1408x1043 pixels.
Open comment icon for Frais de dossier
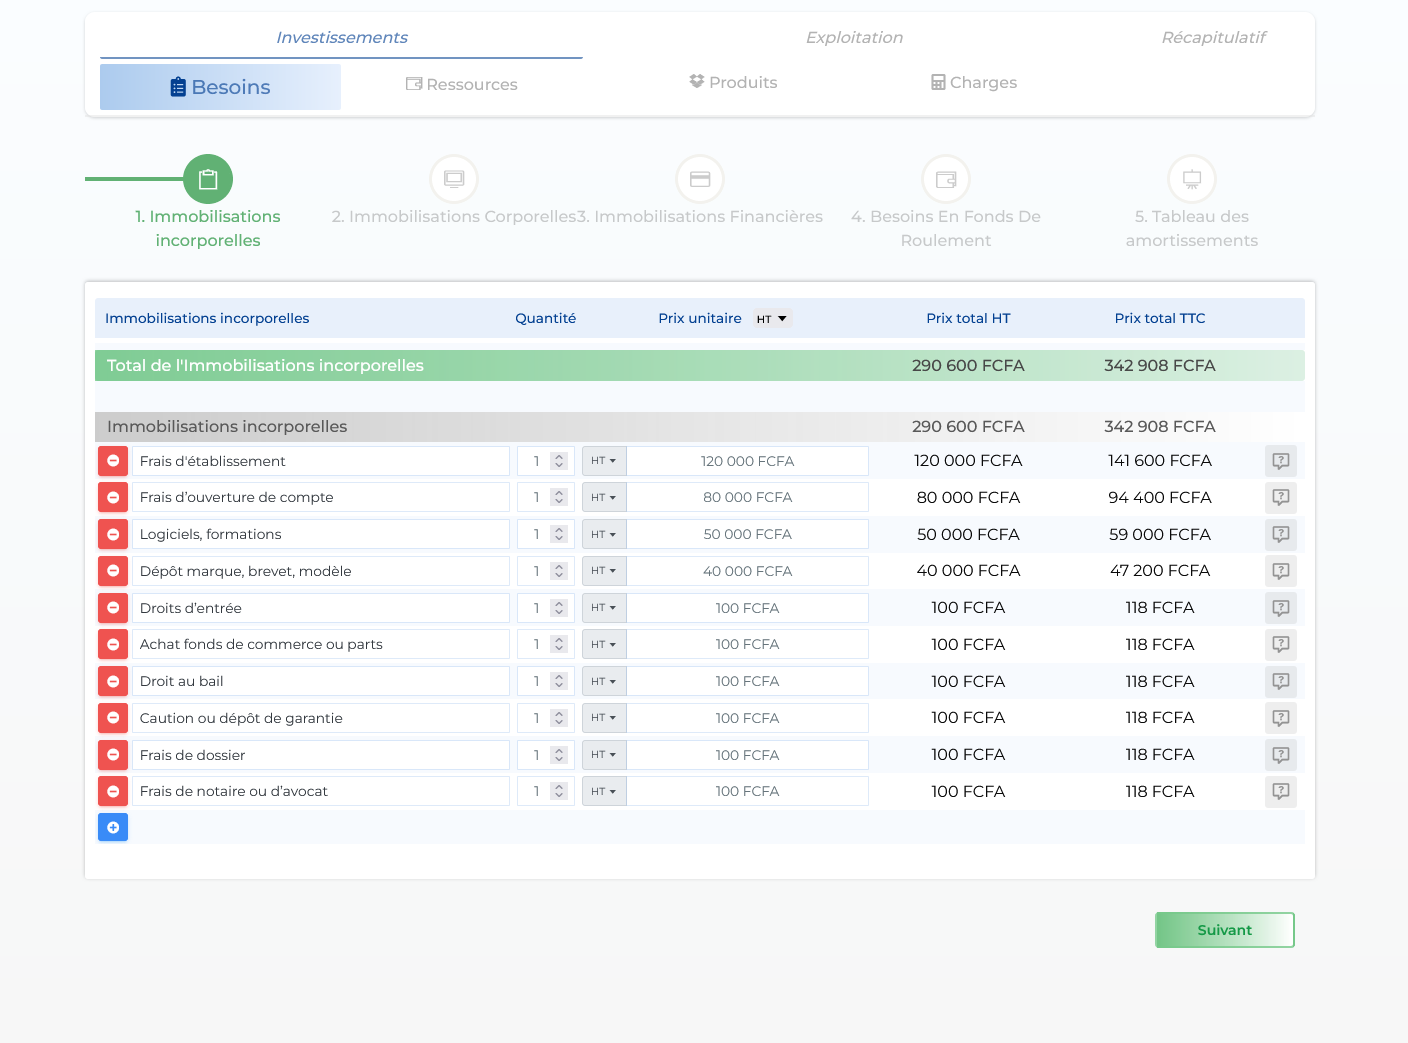coord(1280,755)
